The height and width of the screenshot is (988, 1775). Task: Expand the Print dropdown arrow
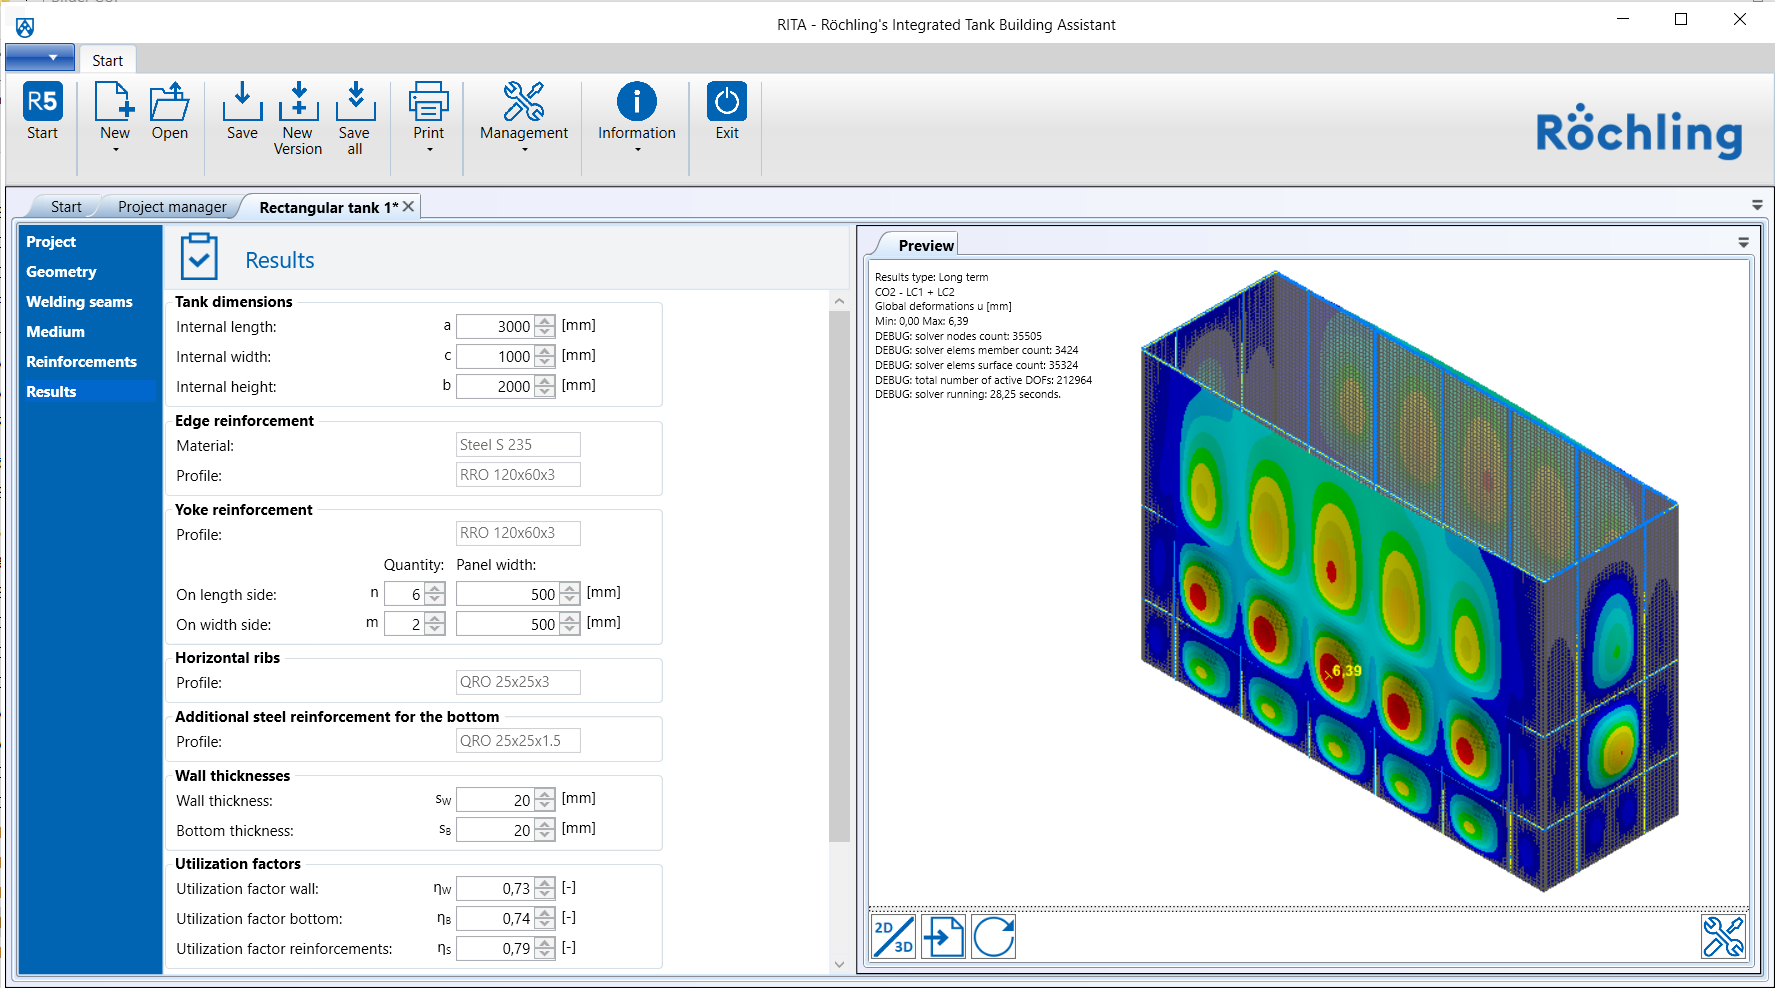click(x=429, y=150)
